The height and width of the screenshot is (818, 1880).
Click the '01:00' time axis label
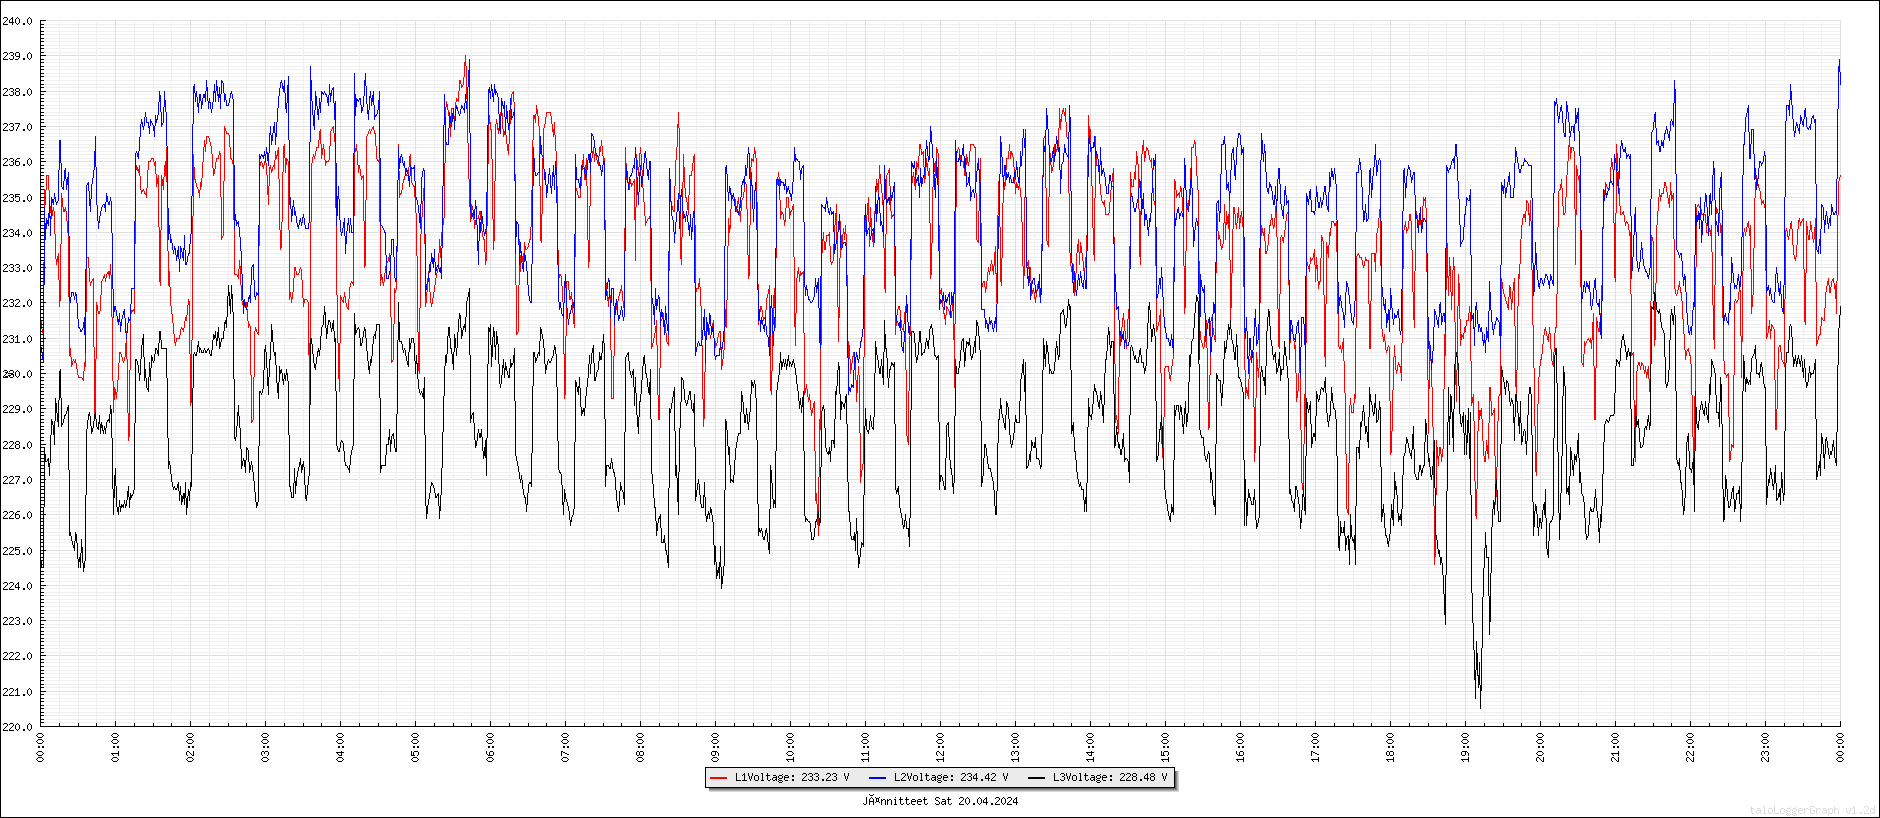coord(115,747)
